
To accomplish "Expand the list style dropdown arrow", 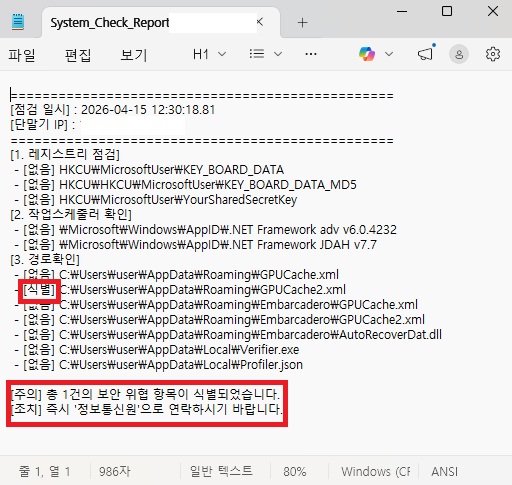I will point(278,54).
